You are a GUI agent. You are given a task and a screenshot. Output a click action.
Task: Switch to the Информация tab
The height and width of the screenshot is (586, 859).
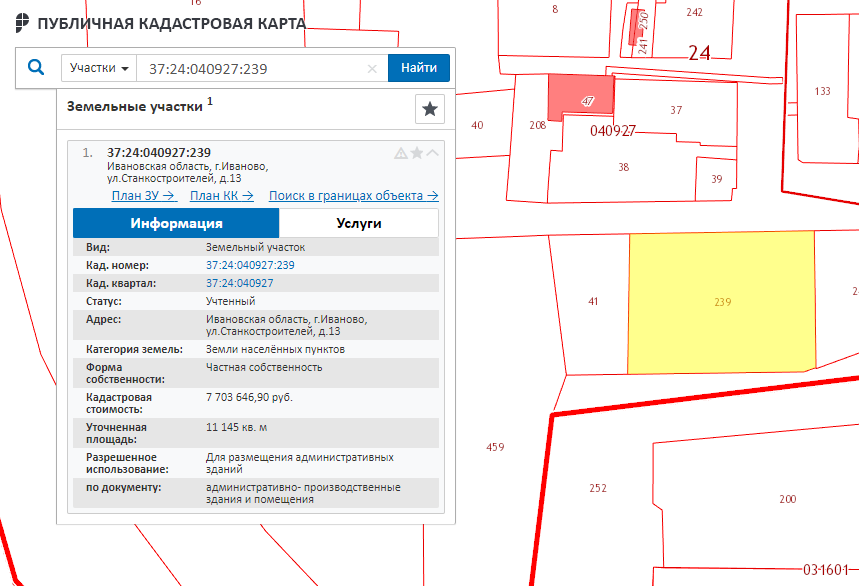point(176,223)
